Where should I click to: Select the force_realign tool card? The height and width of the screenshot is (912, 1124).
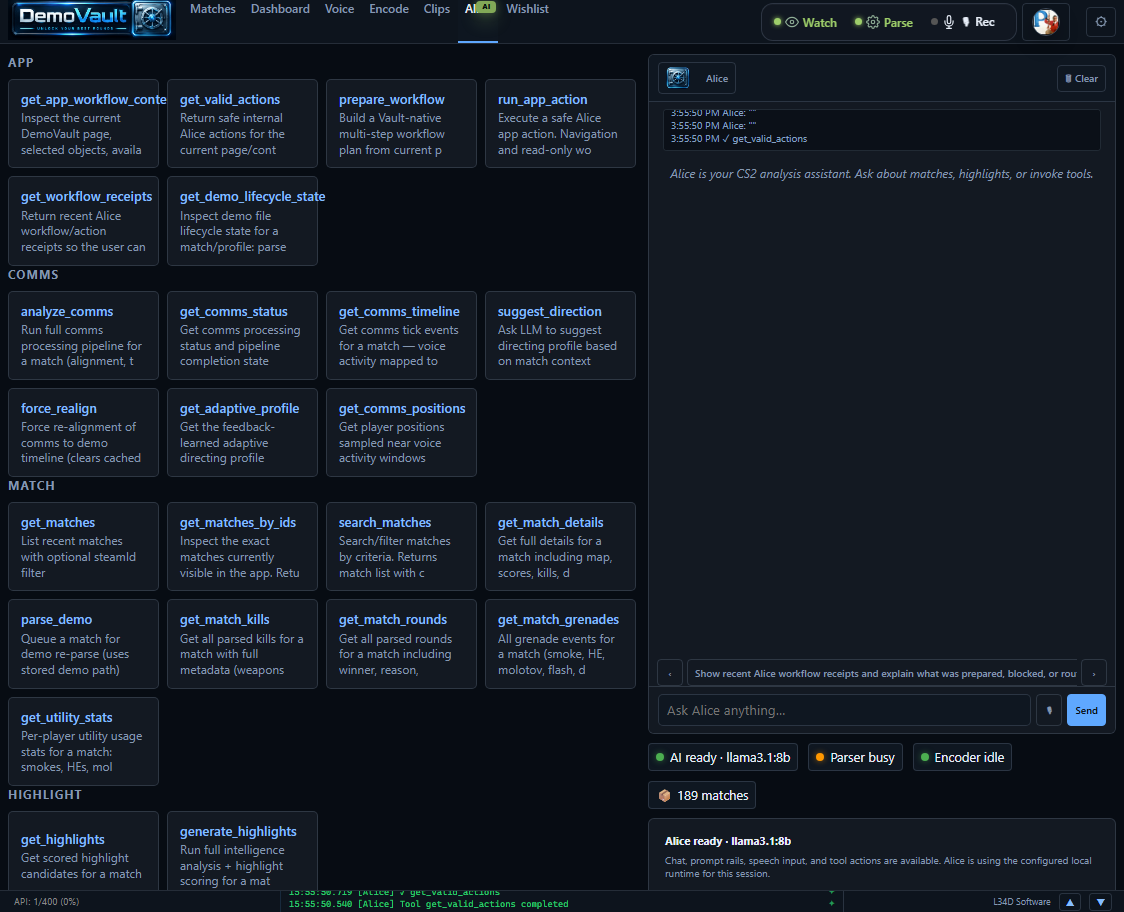tap(83, 432)
